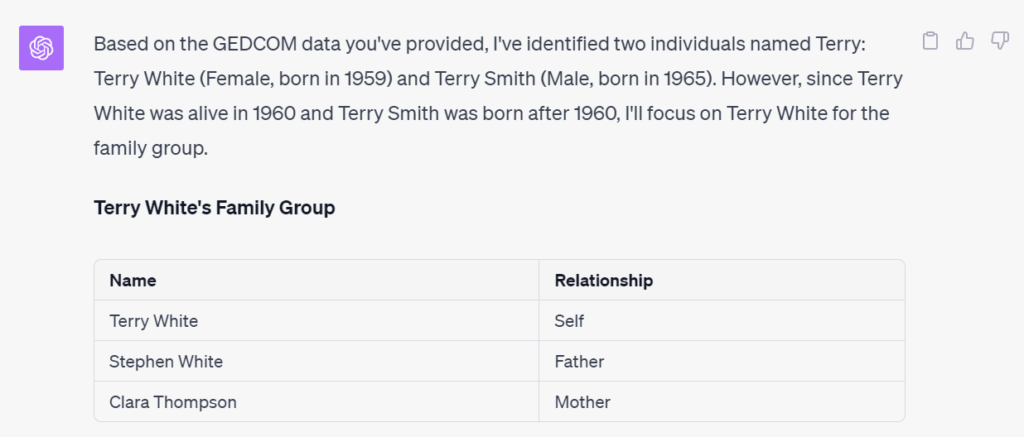
Task: Click the Mother relationship cell
Action: tap(722, 402)
